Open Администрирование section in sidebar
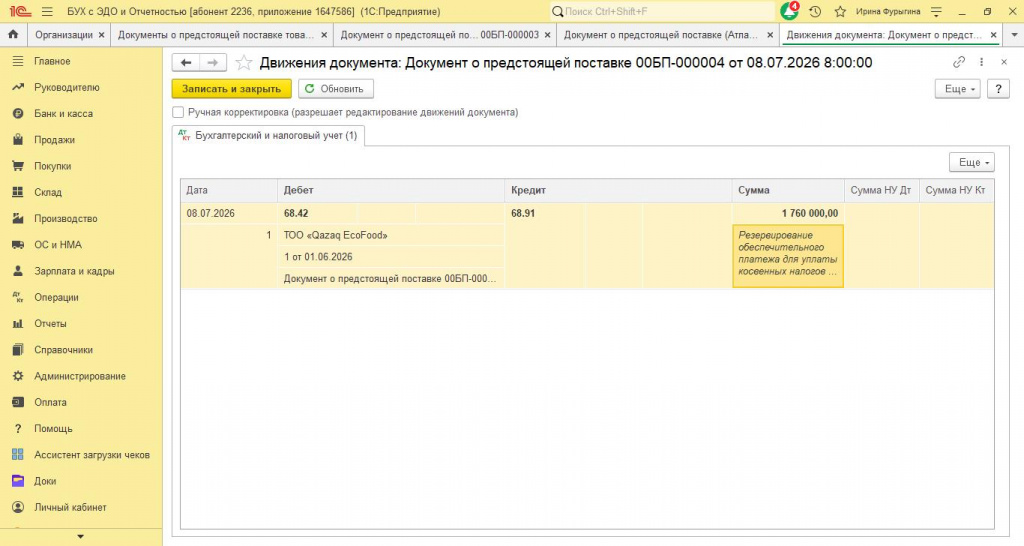The height and width of the screenshot is (546, 1024). pos(81,376)
